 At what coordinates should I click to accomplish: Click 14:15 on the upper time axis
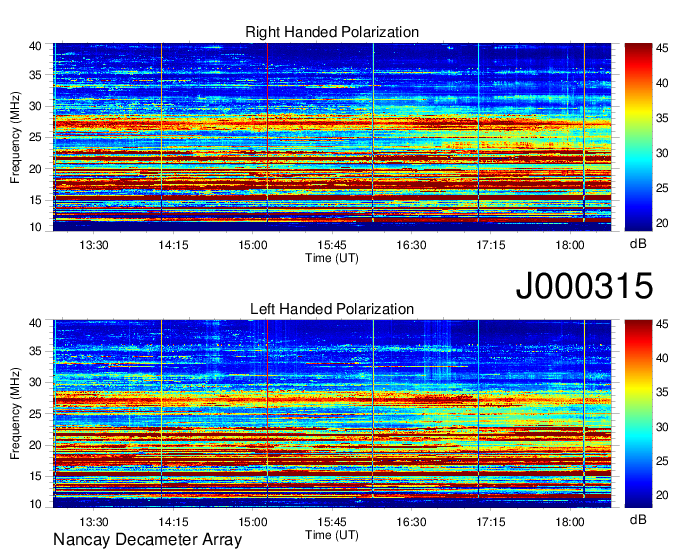tap(173, 245)
